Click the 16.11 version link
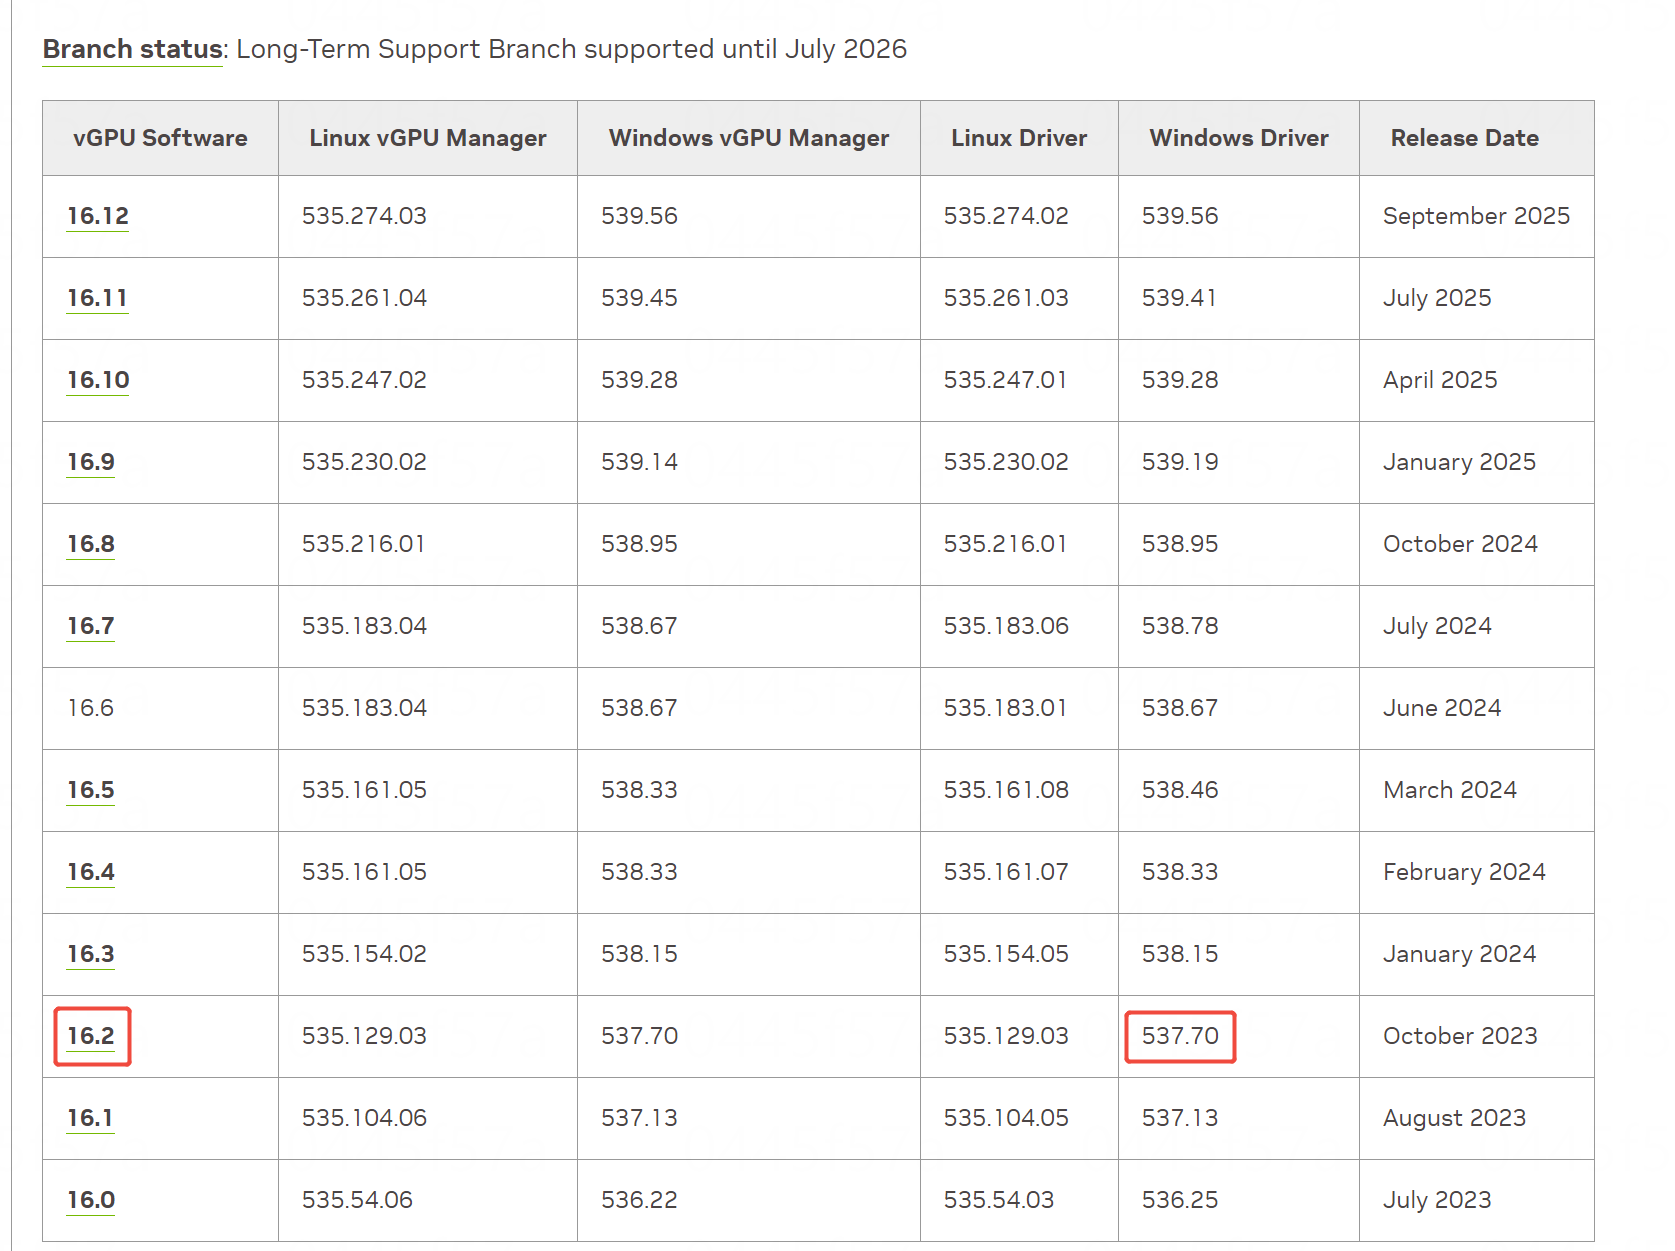The height and width of the screenshot is (1251, 1675). pos(97,298)
